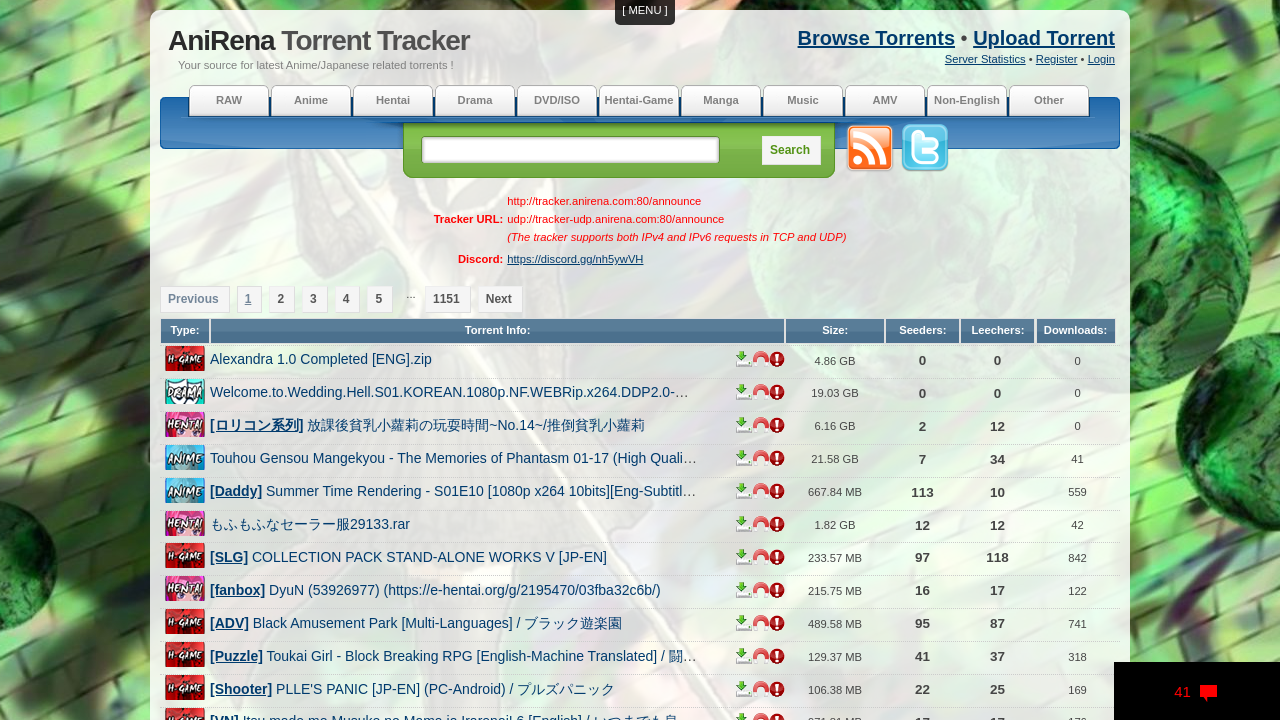The height and width of the screenshot is (720, 1280).
Task: Jump to last page 1151
Action: coord(446,299)
